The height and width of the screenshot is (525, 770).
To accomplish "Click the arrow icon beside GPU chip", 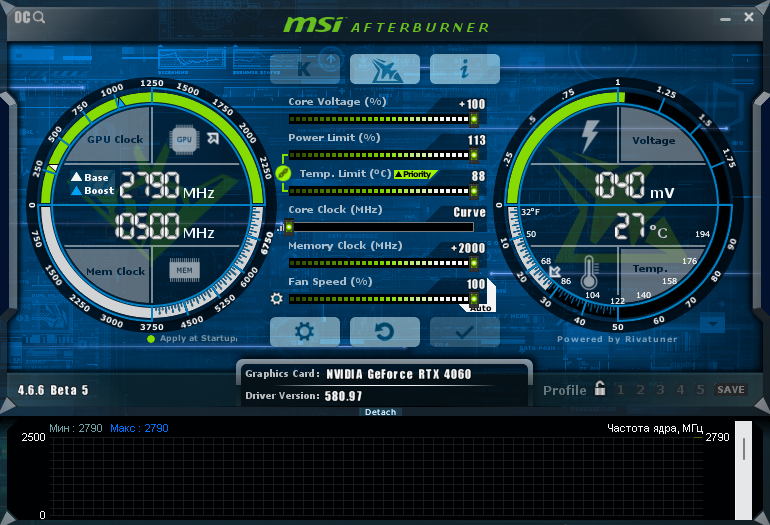I will [x=213, y=138].
